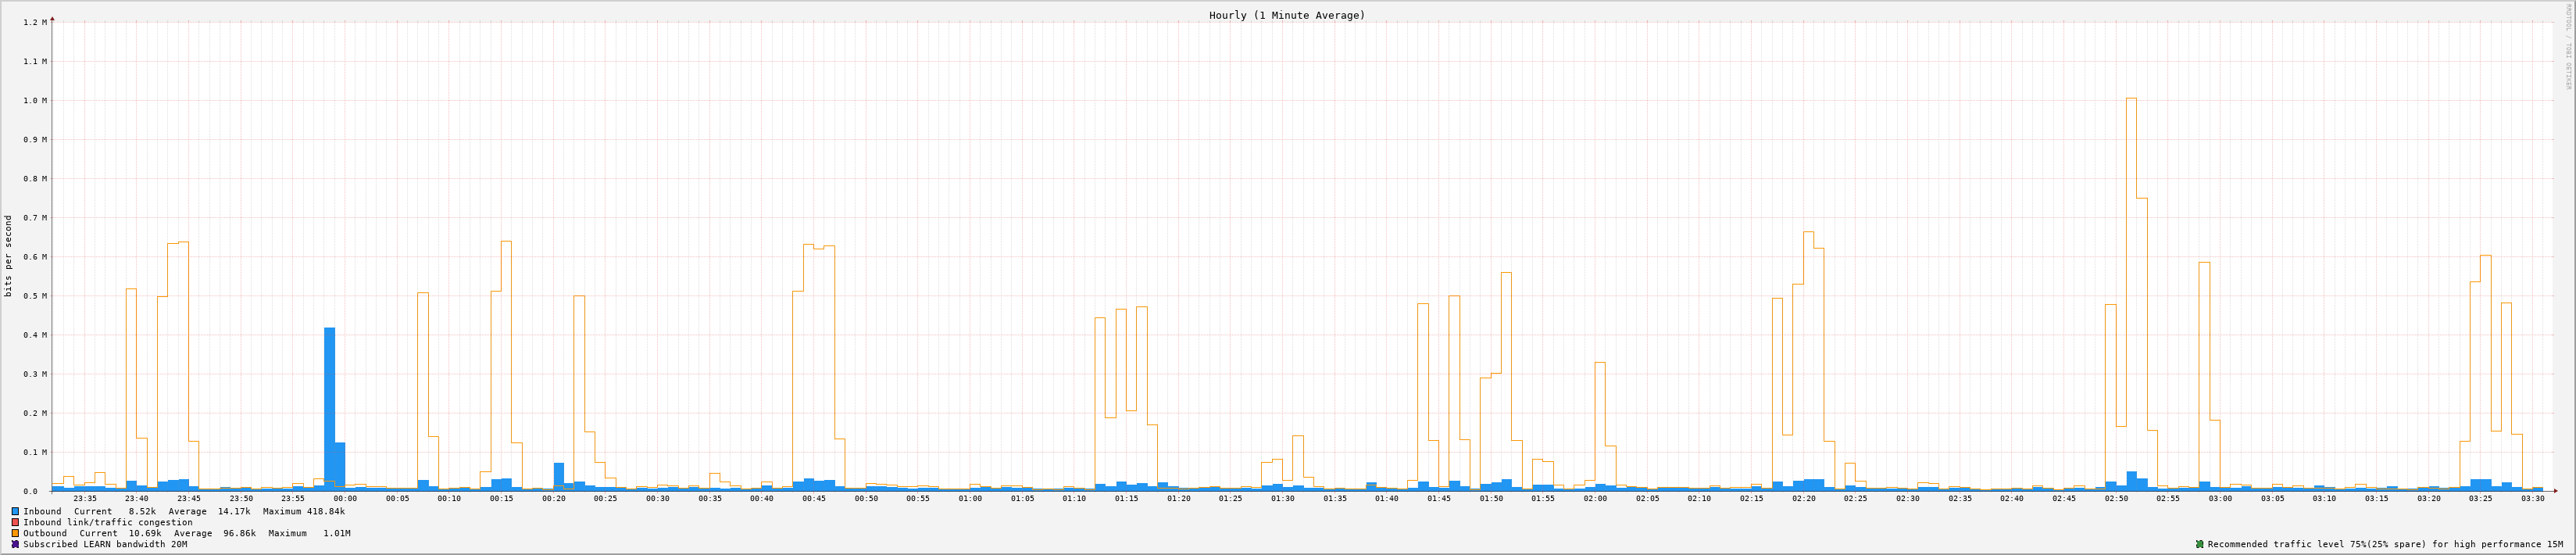Click the 03:30 time label on the x-axis
Viewport: 2576px width, 555px height.
click(2532, 498)
